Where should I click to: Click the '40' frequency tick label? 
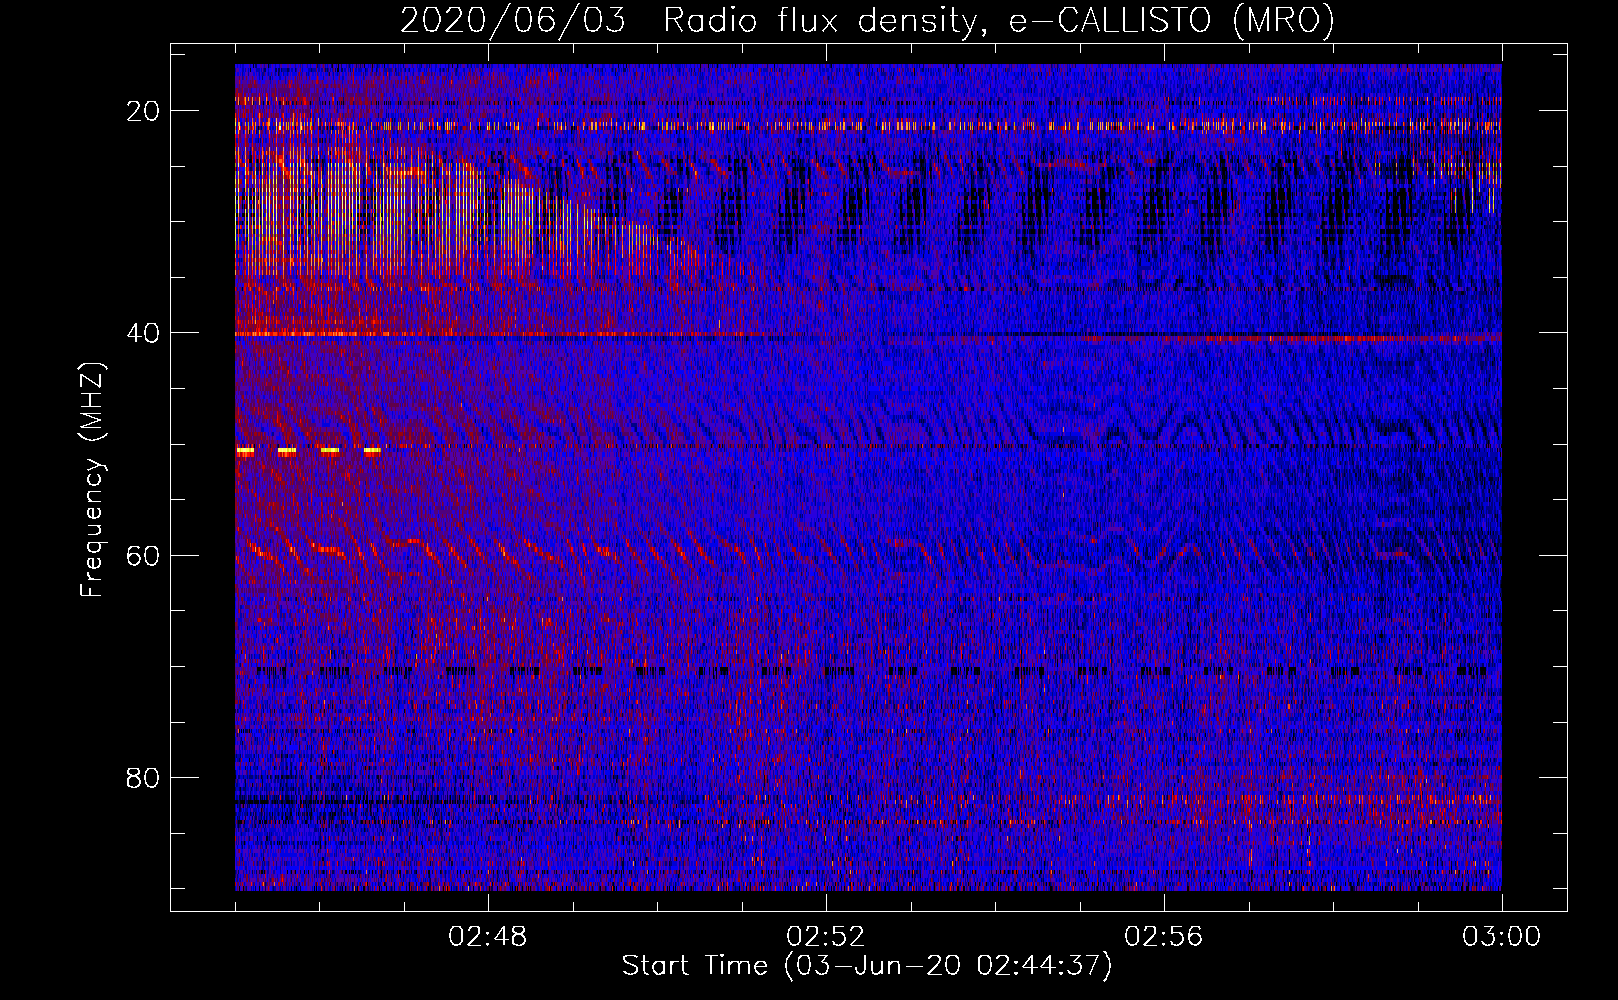pyautogui.click(x=144, y=333)
